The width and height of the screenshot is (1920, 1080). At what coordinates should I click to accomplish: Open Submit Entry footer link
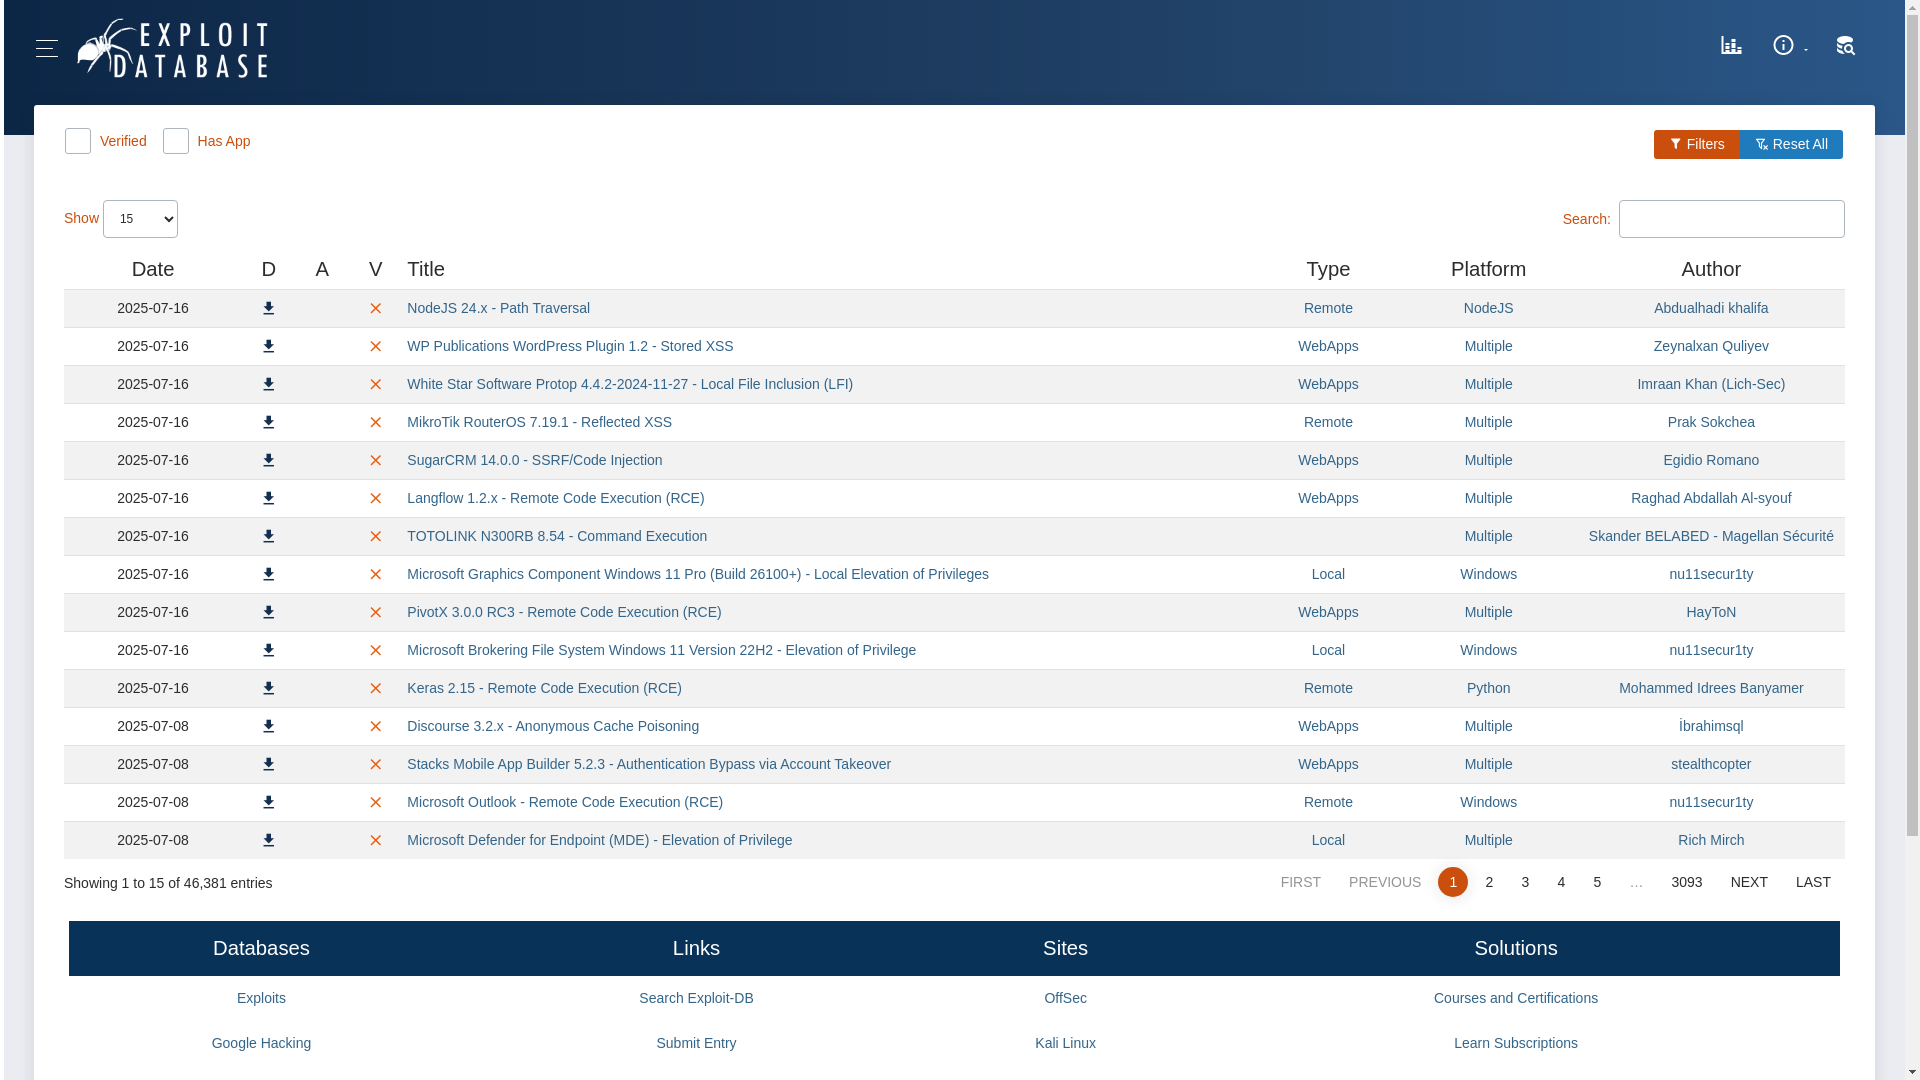pos(696,1043)
